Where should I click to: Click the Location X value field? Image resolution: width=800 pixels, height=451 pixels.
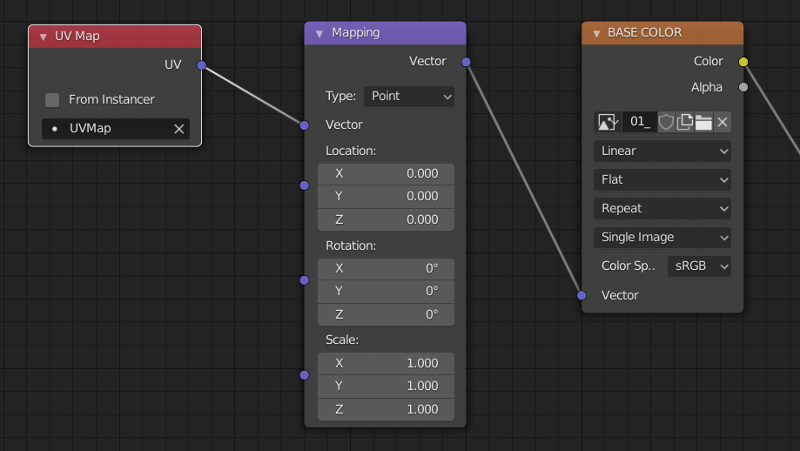pos(386,174)
